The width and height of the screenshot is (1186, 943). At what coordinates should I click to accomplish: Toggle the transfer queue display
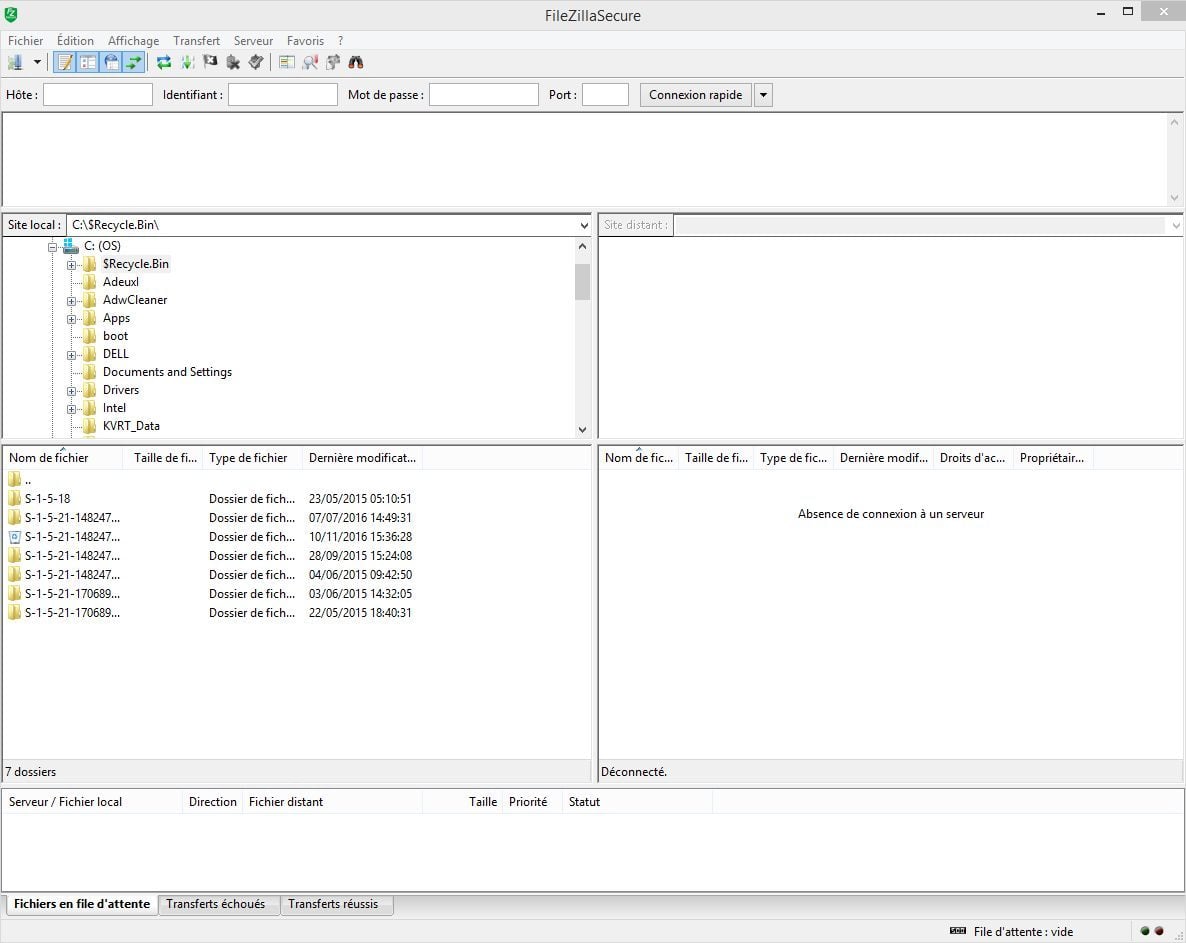pos(134,62)
